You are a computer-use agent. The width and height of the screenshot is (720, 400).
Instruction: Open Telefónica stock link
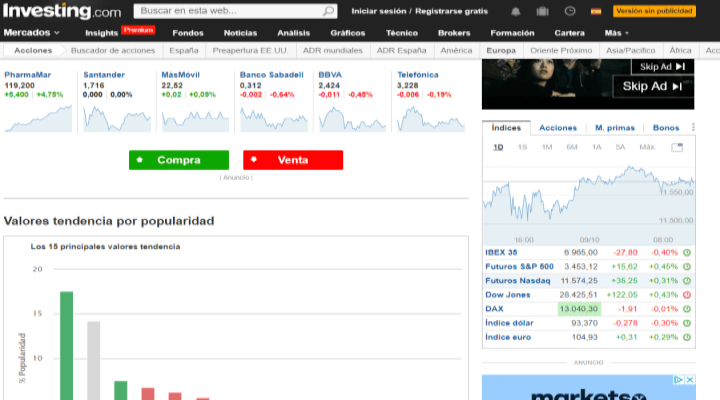point(418,75)
